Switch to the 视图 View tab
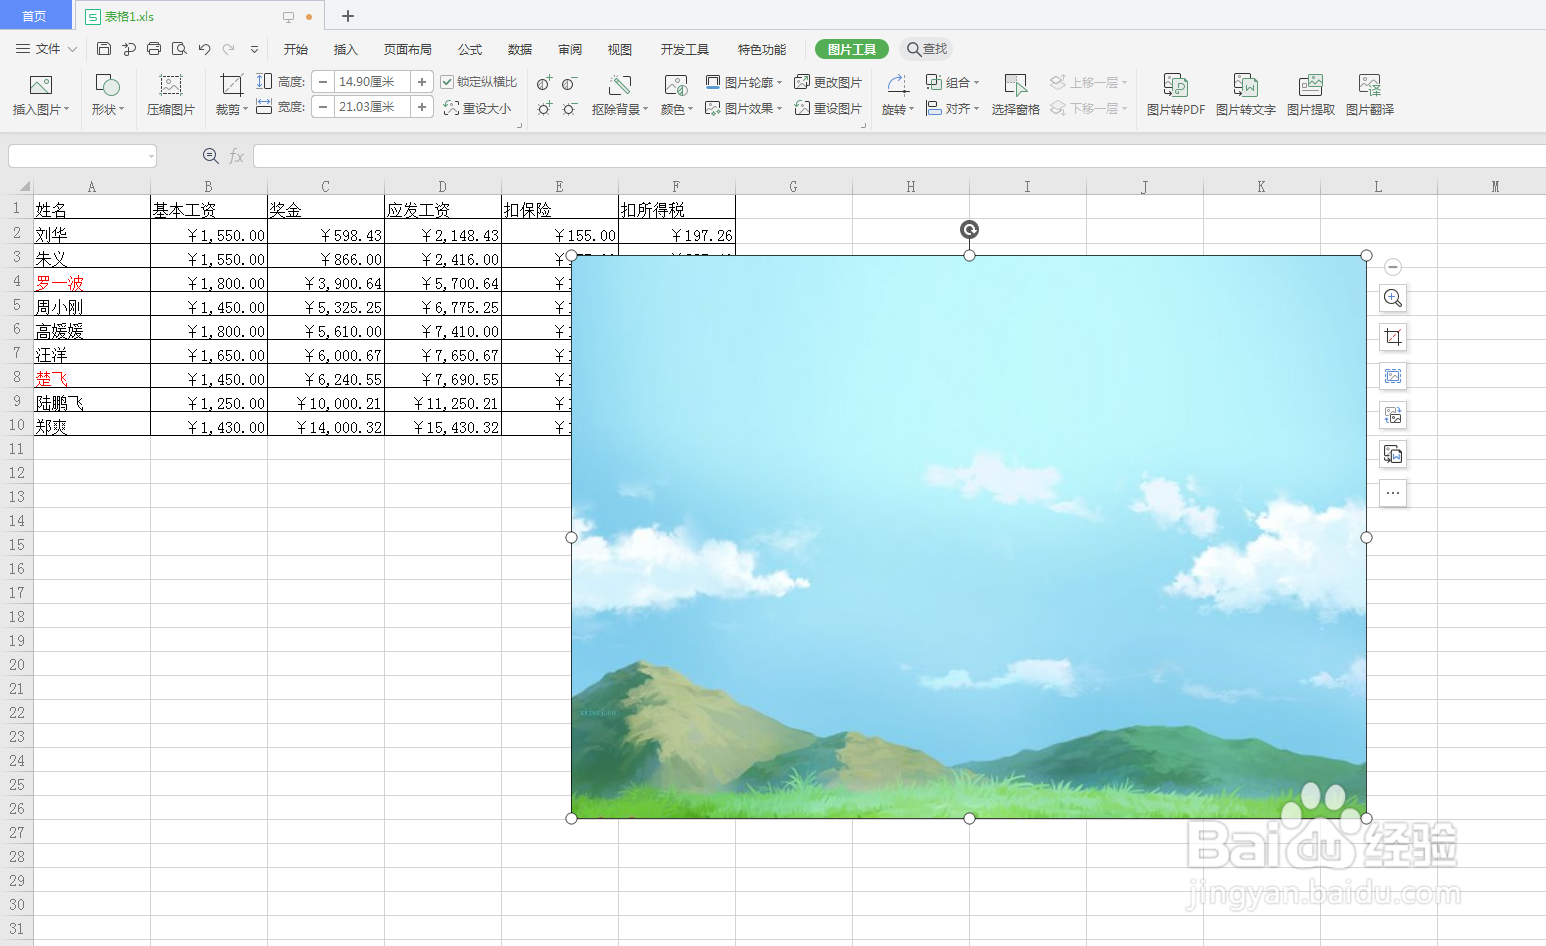The width and height of the screenshot is (1546, 946). [x=620, y=49]
